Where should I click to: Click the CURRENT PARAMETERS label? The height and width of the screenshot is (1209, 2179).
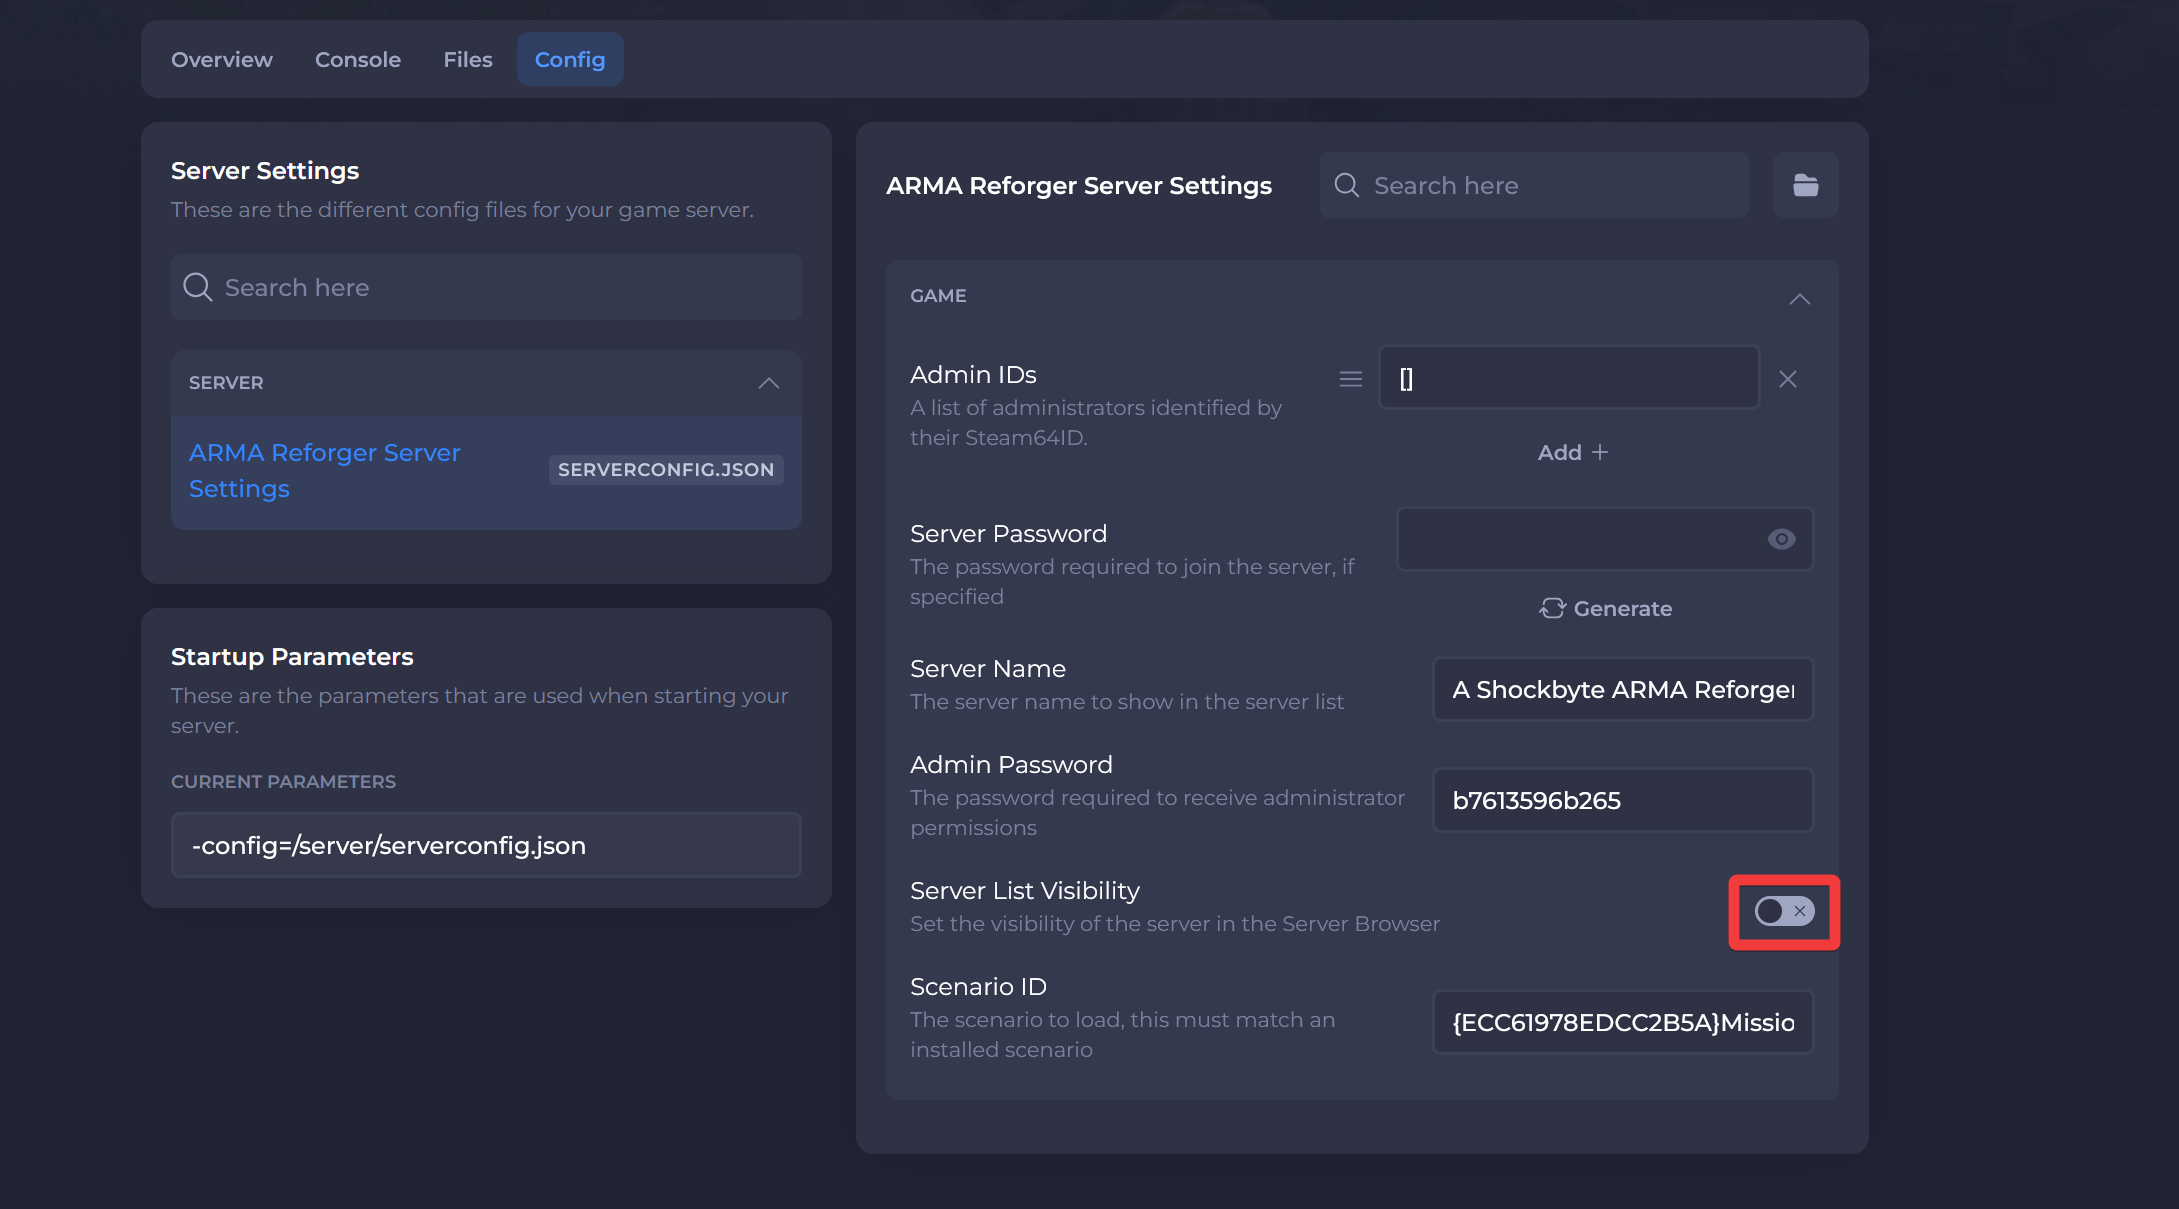tap(283, 781)
